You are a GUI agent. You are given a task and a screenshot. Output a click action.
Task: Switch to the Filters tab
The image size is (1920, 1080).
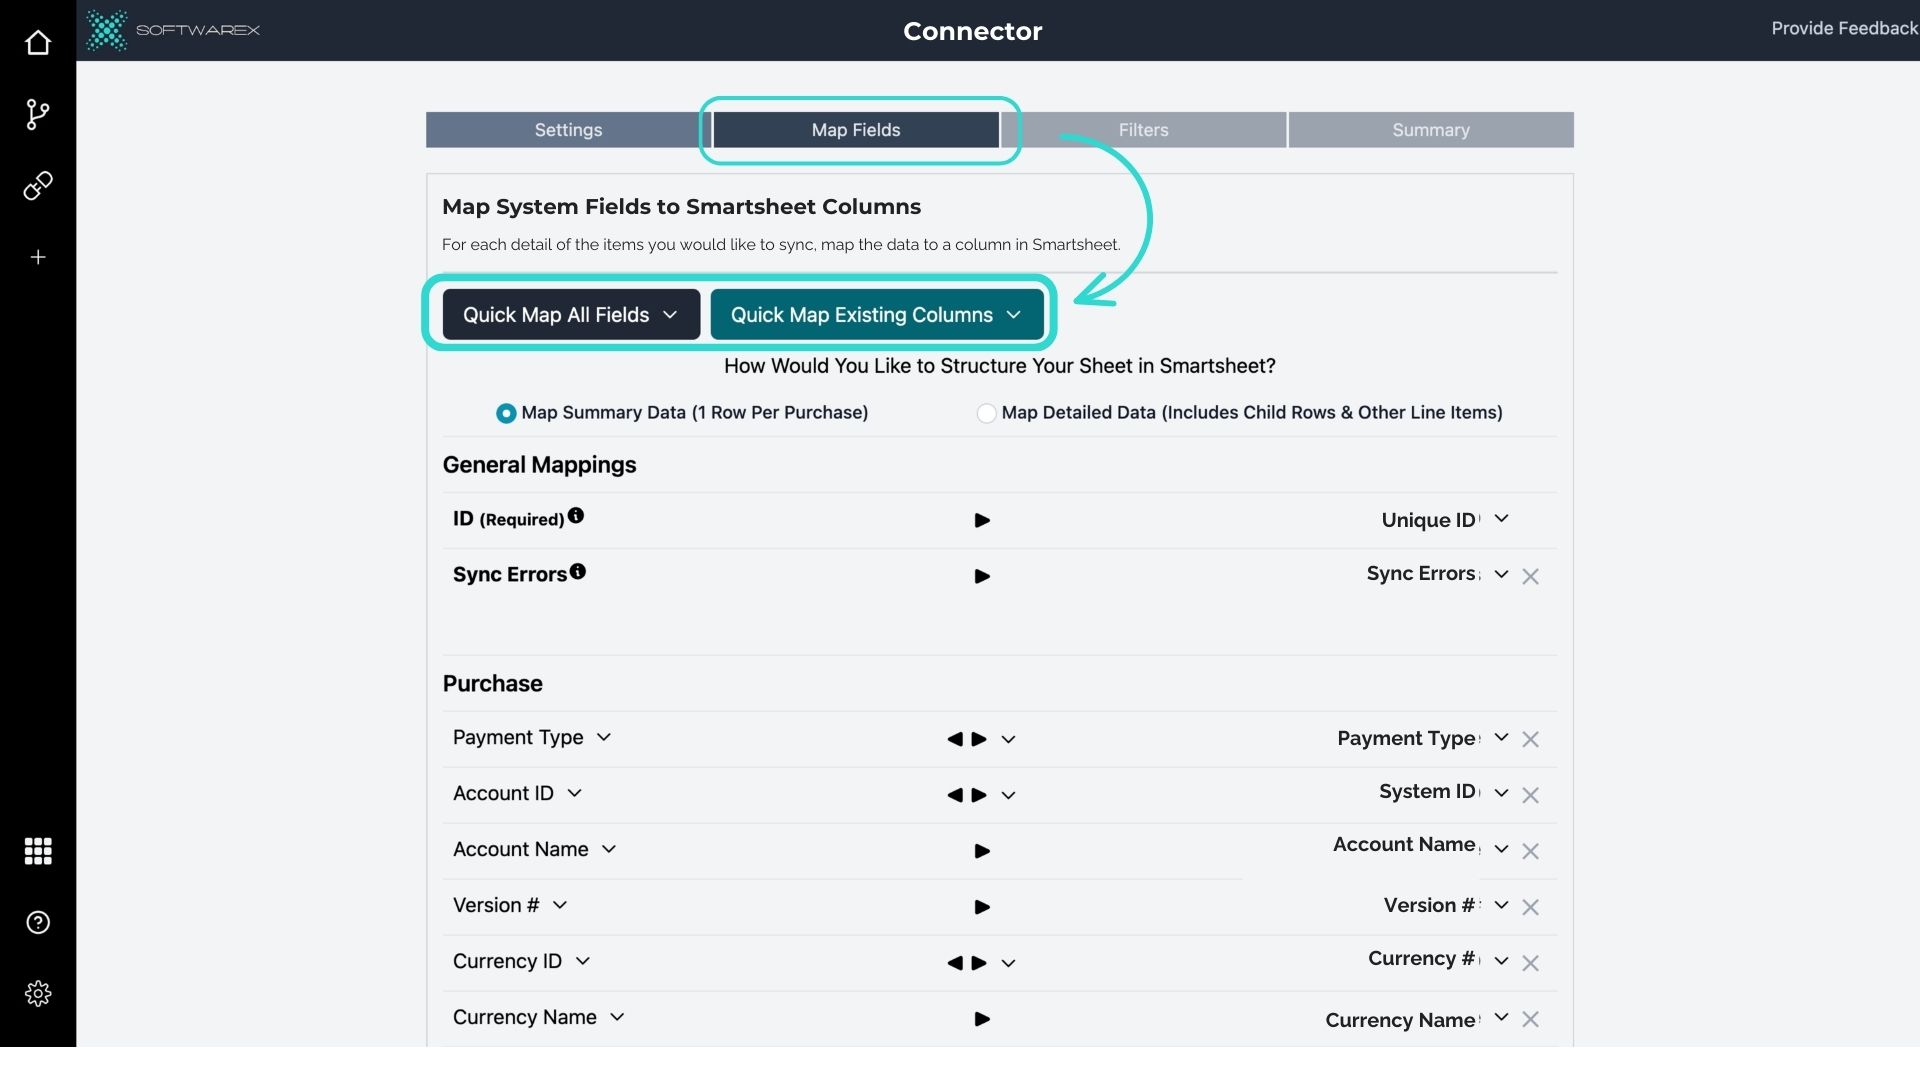pos(1142,129)
